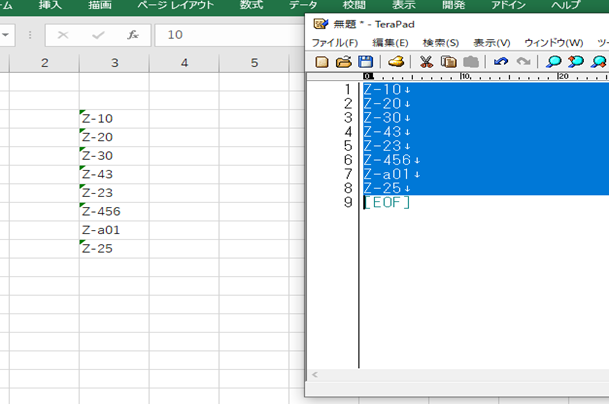
Task: Switch to Excel's 開発 ribbon tab
Action: 453,5
